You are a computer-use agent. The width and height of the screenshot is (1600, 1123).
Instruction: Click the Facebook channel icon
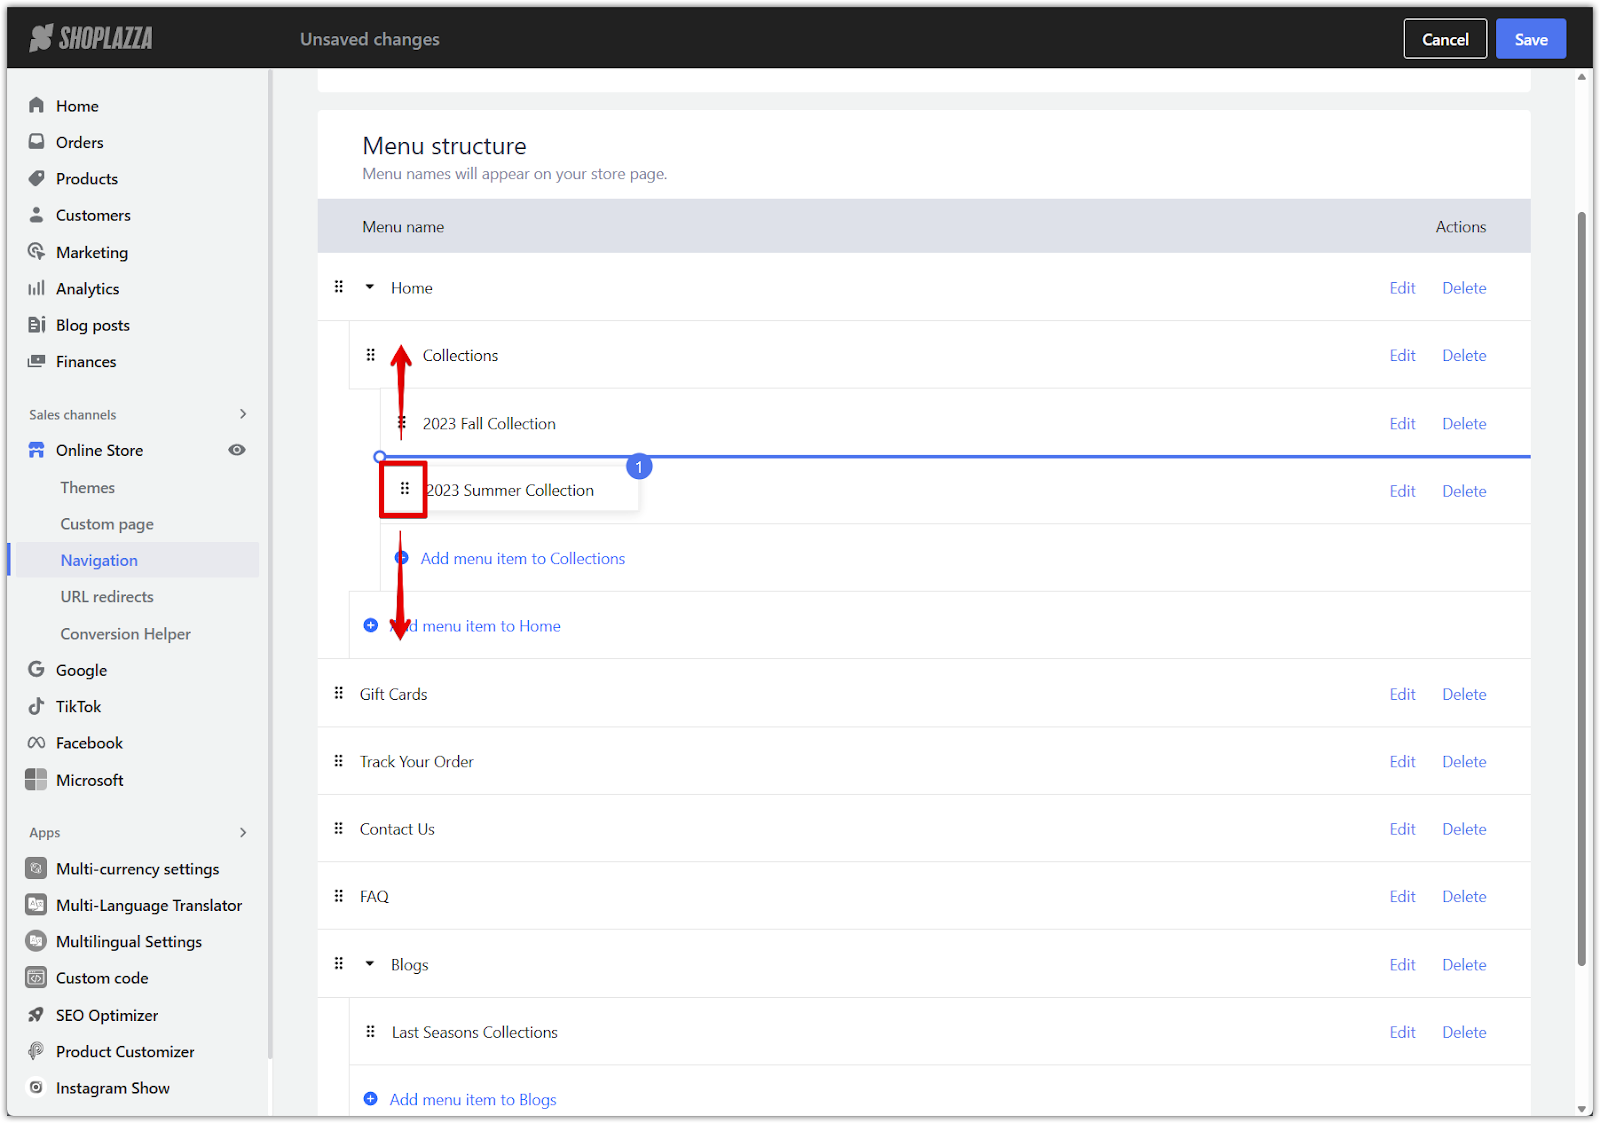click(x=37, y=742)
